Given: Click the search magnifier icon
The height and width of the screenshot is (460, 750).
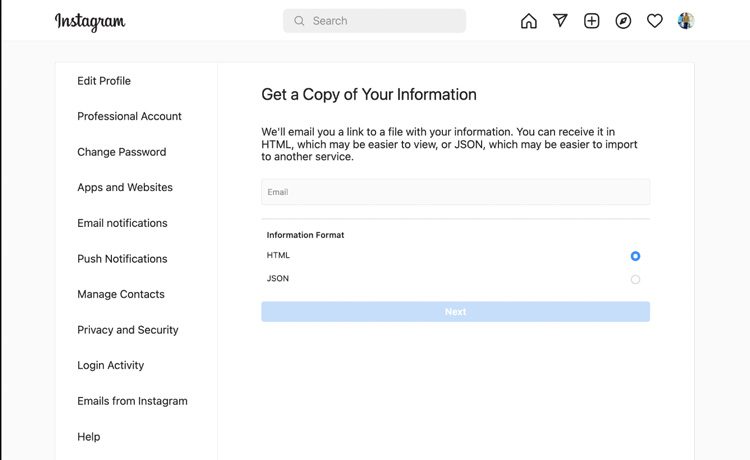Looking at the screenshot, I should click(x=299, y=21).
